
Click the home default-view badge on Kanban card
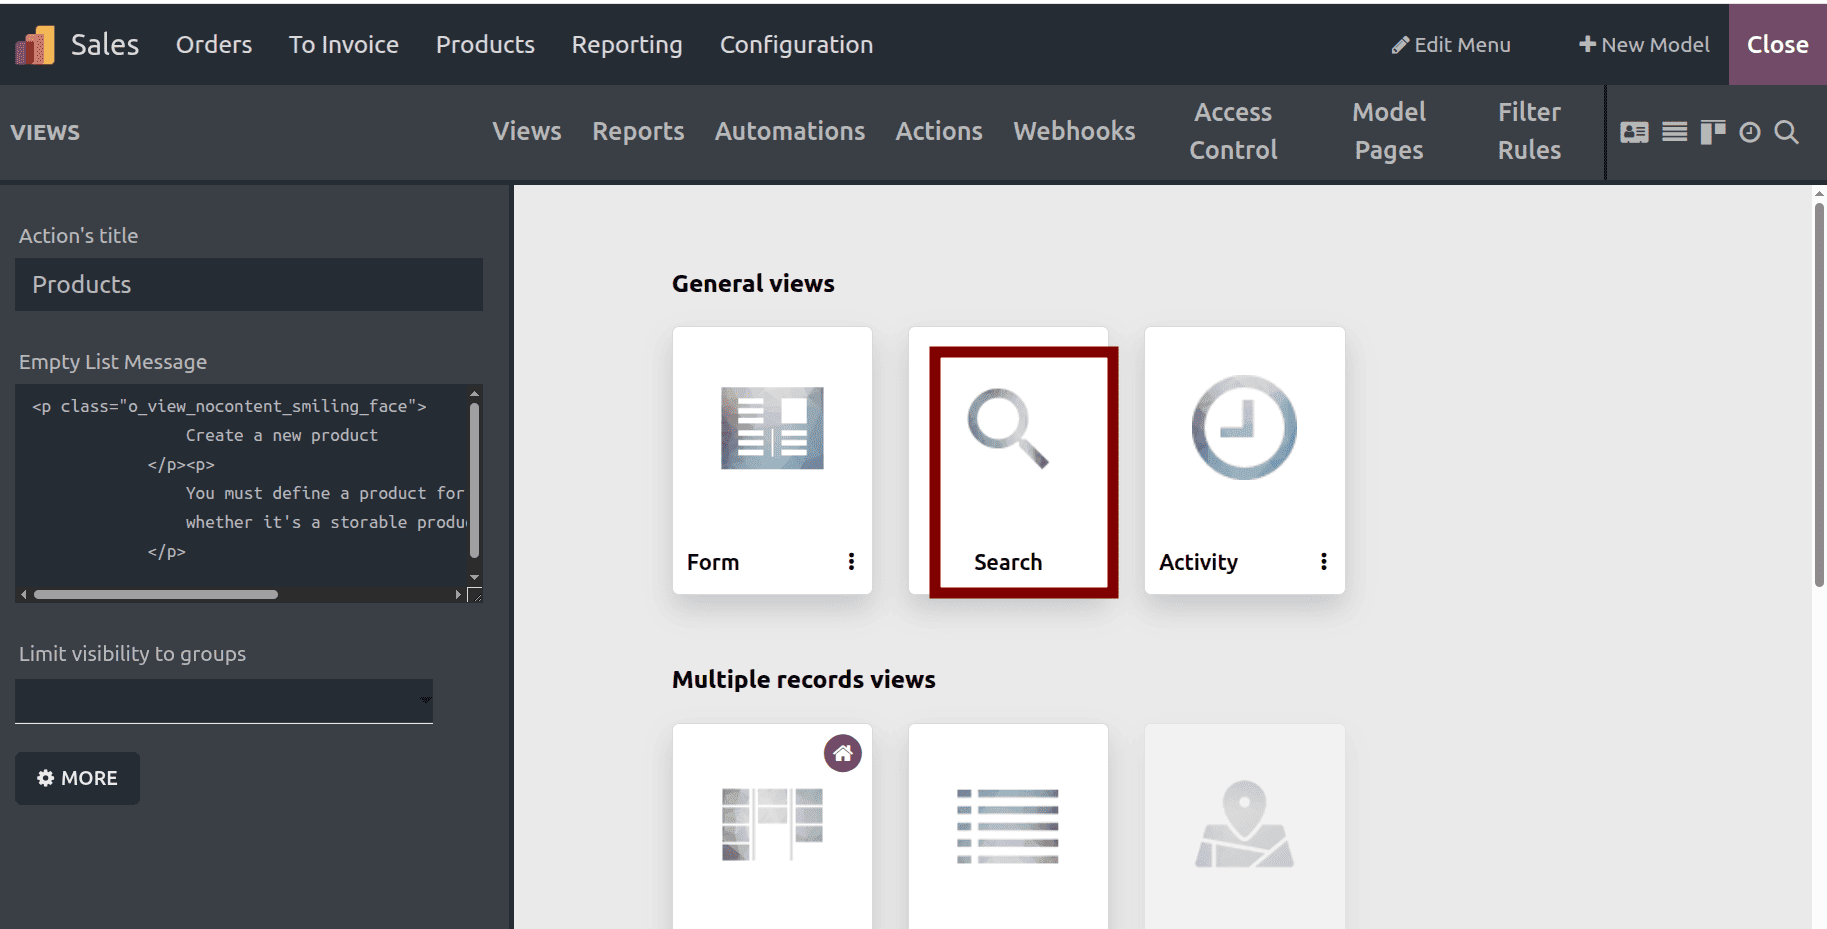[x=843, y=753]
